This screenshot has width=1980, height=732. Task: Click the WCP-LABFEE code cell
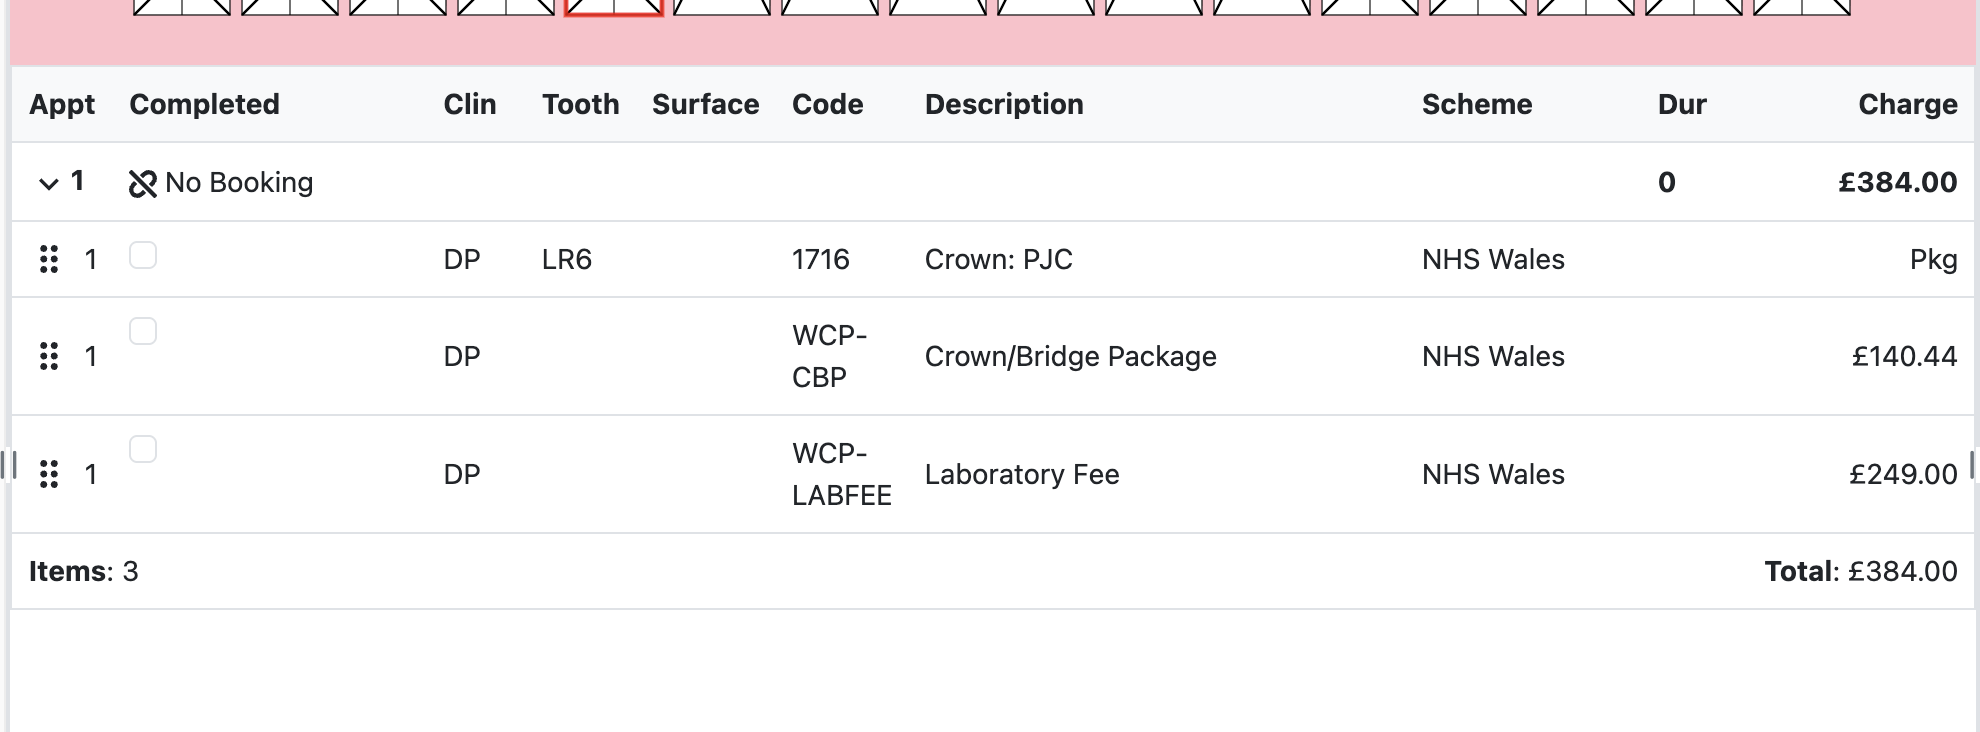pyautogui.click(x=841, y=474)
